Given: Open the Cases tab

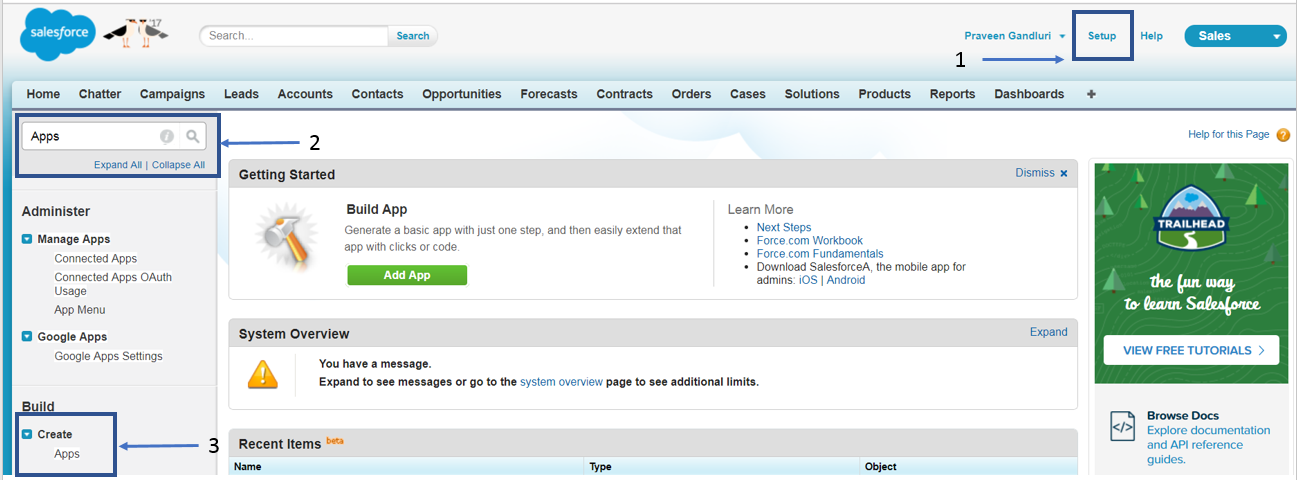Looking at the screenshot, I should point(748,94).
